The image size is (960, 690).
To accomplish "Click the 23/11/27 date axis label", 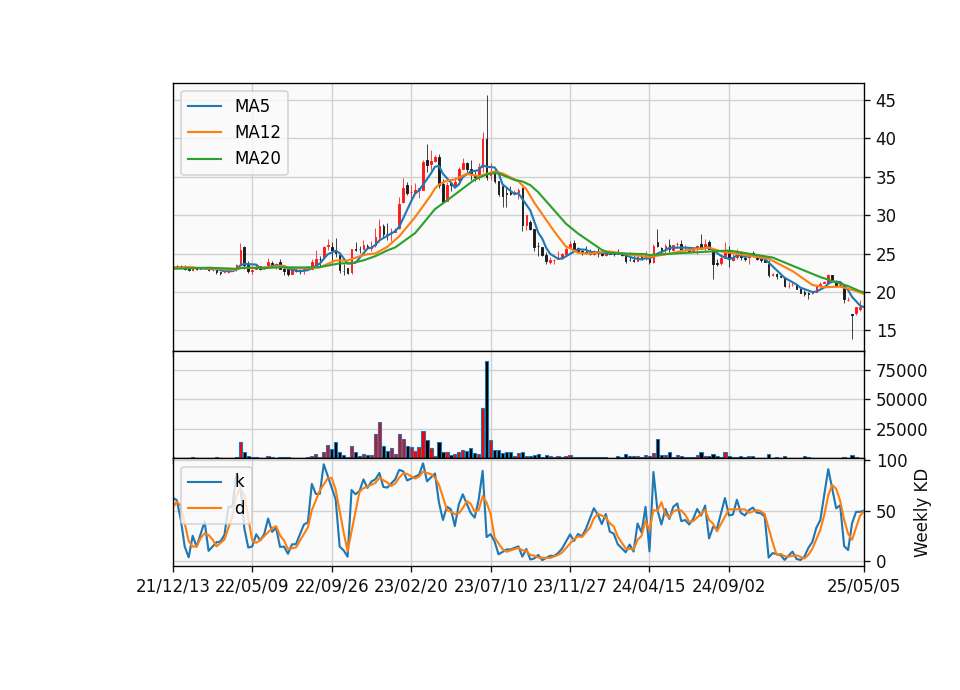I will pyautogui.click(x=570, y=586).
